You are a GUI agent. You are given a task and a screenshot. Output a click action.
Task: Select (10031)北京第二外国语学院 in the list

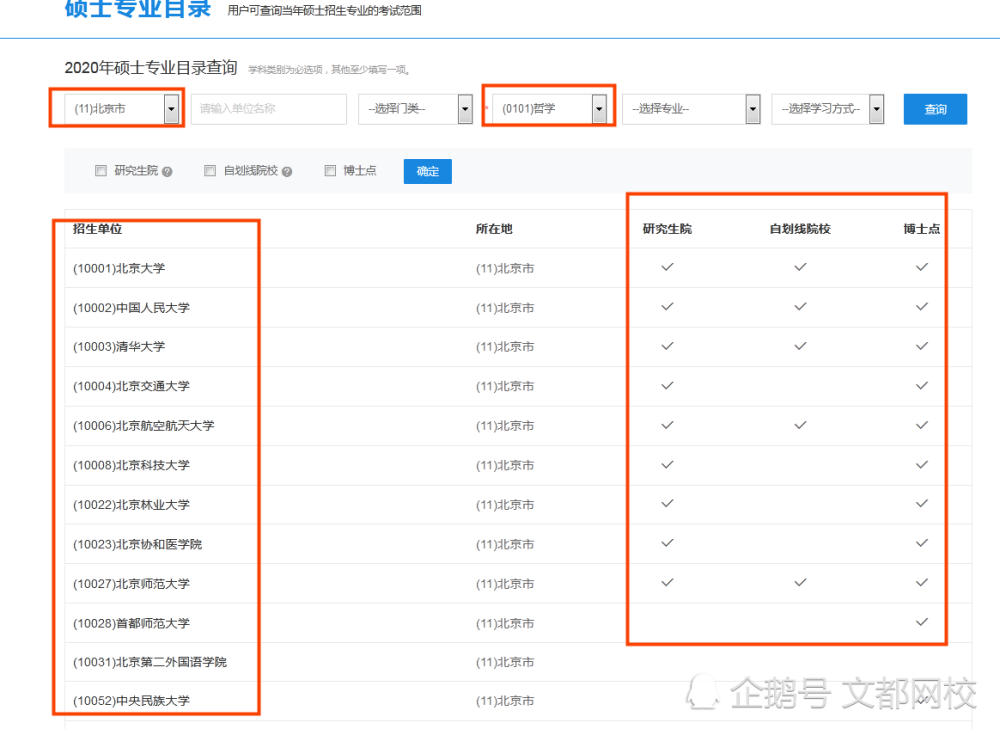(x=150, y=663)
